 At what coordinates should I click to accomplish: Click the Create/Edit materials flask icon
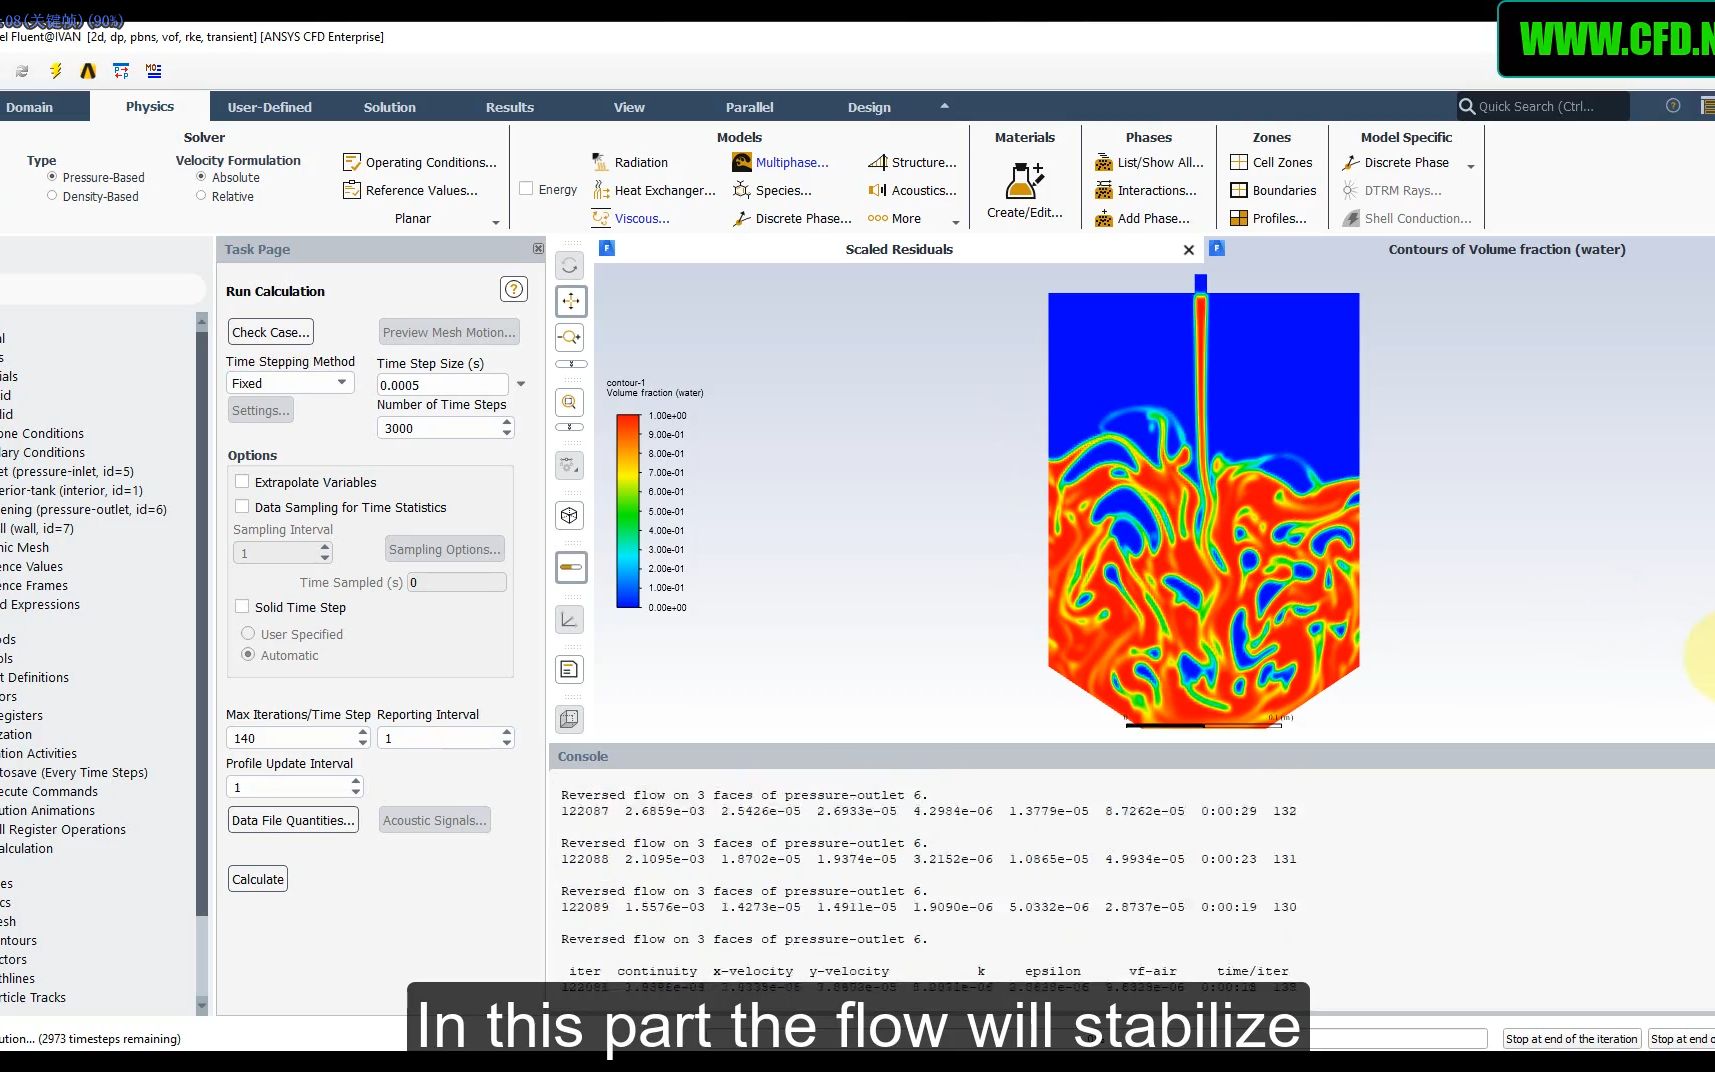point(1024,181)
